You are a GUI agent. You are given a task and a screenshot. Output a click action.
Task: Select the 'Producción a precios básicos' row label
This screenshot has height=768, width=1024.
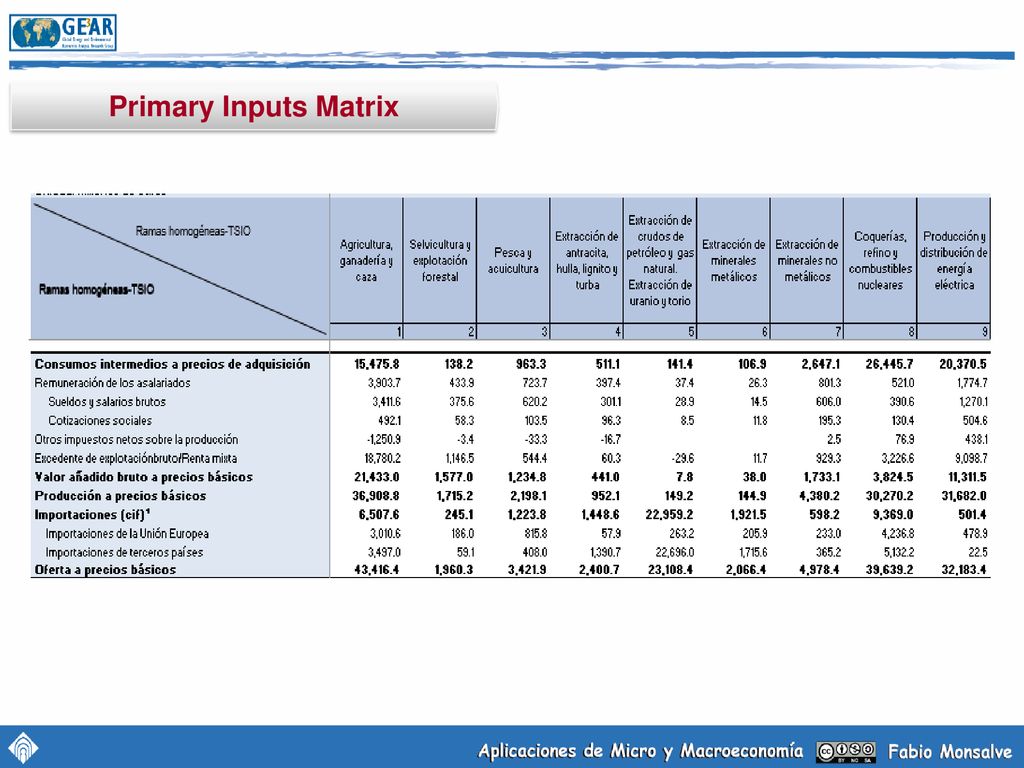point(120,496)
